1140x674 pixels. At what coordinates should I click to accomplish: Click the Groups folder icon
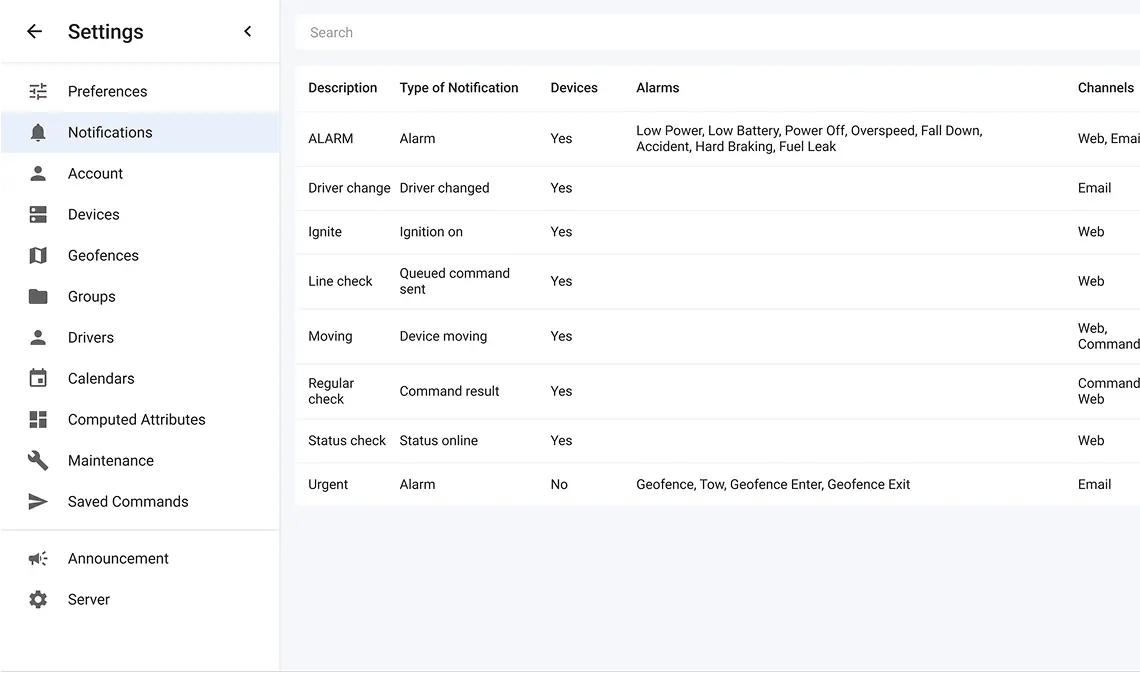tap(38, 296)
